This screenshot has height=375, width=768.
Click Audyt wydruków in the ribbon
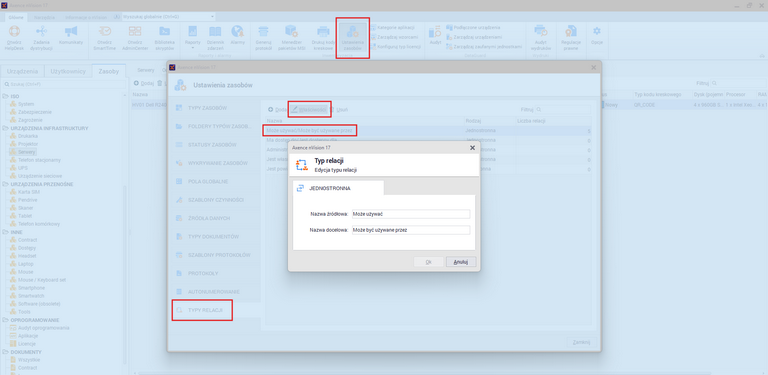point(541,38)
